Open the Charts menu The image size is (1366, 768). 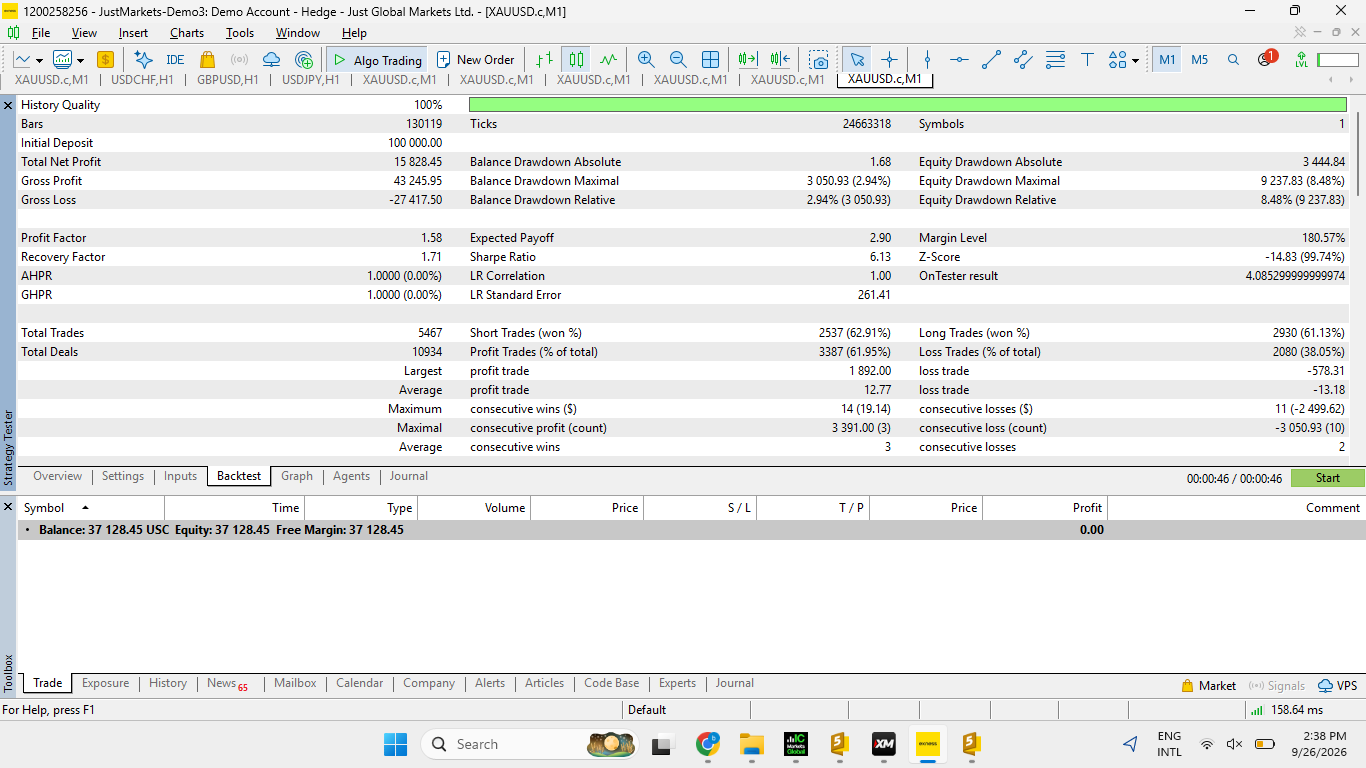(x=186, y=33)
